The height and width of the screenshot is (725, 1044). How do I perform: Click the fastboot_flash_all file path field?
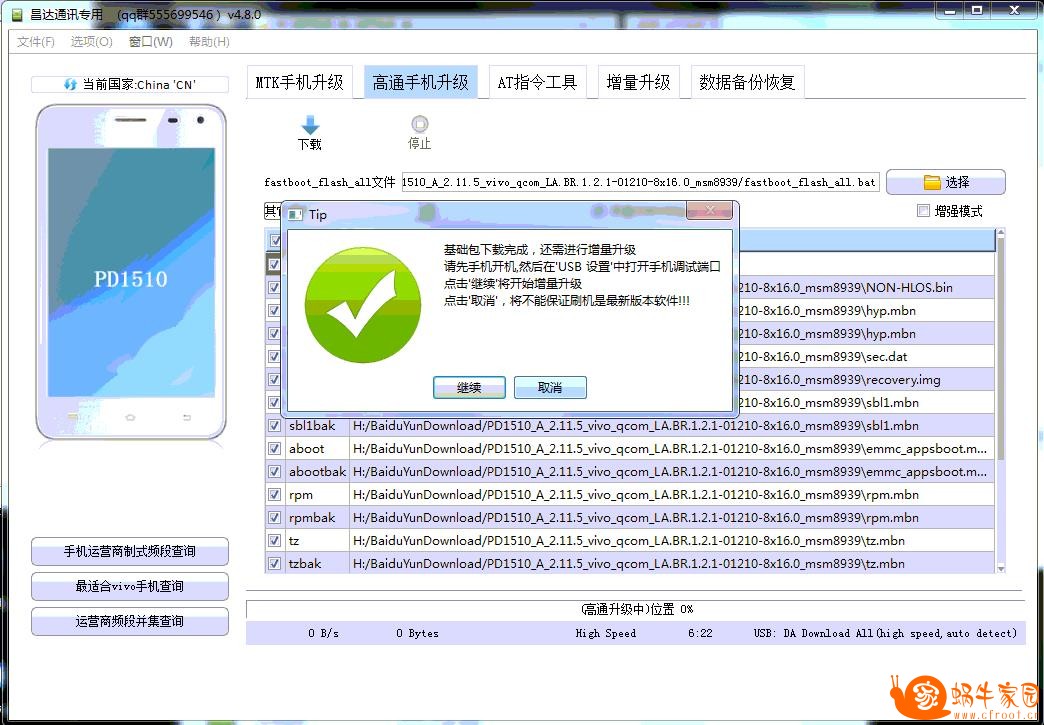tap(640, 182)
